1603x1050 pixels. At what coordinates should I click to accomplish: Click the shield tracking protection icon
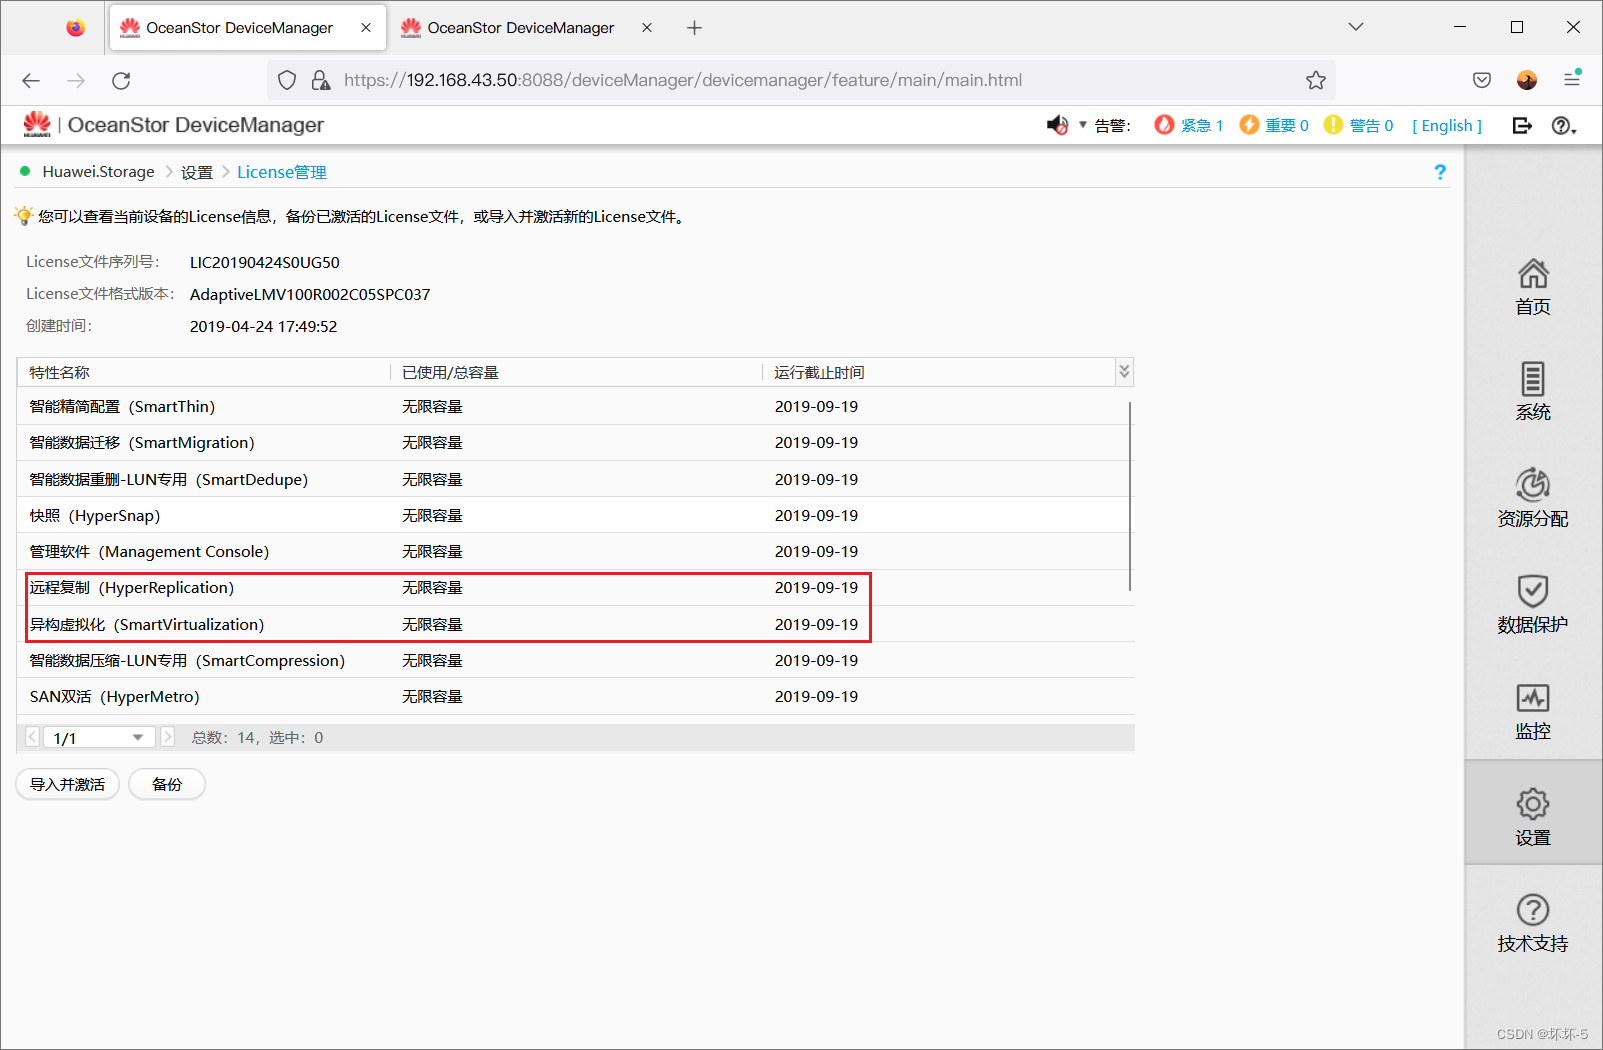[x=287, y=80]
